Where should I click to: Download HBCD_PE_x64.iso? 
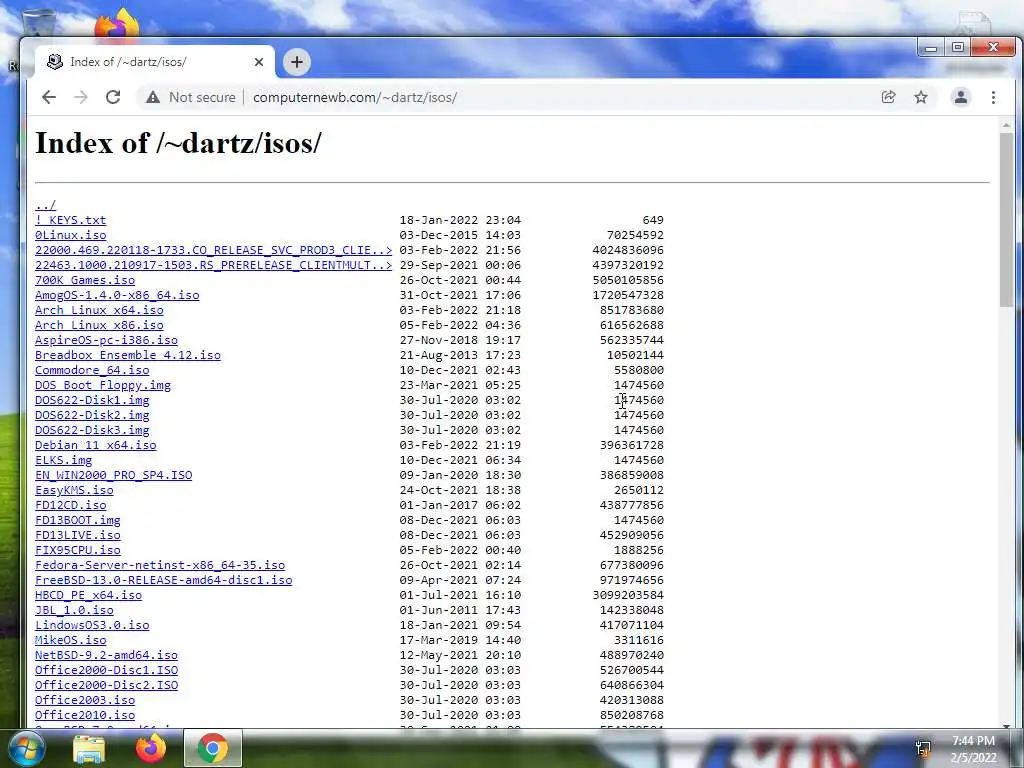click(89, 596)
